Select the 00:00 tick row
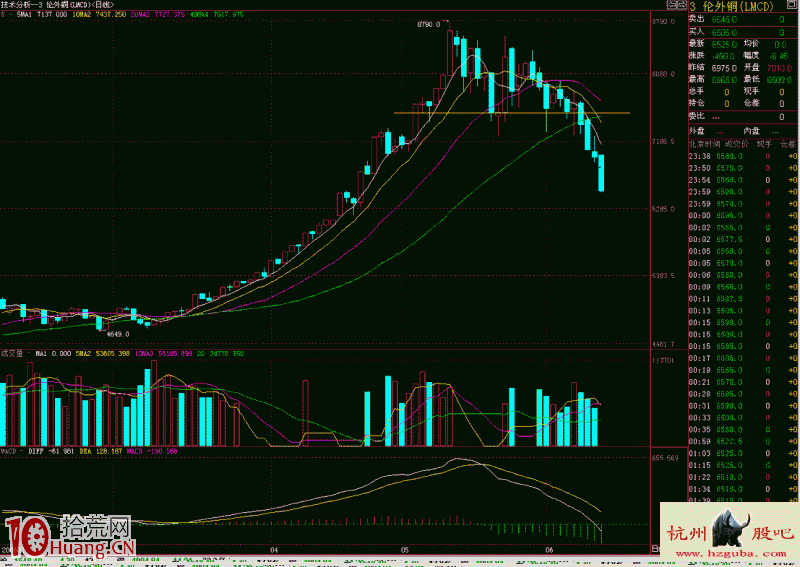The height and width of the screenshot is (567, 800). coord(743,215)
